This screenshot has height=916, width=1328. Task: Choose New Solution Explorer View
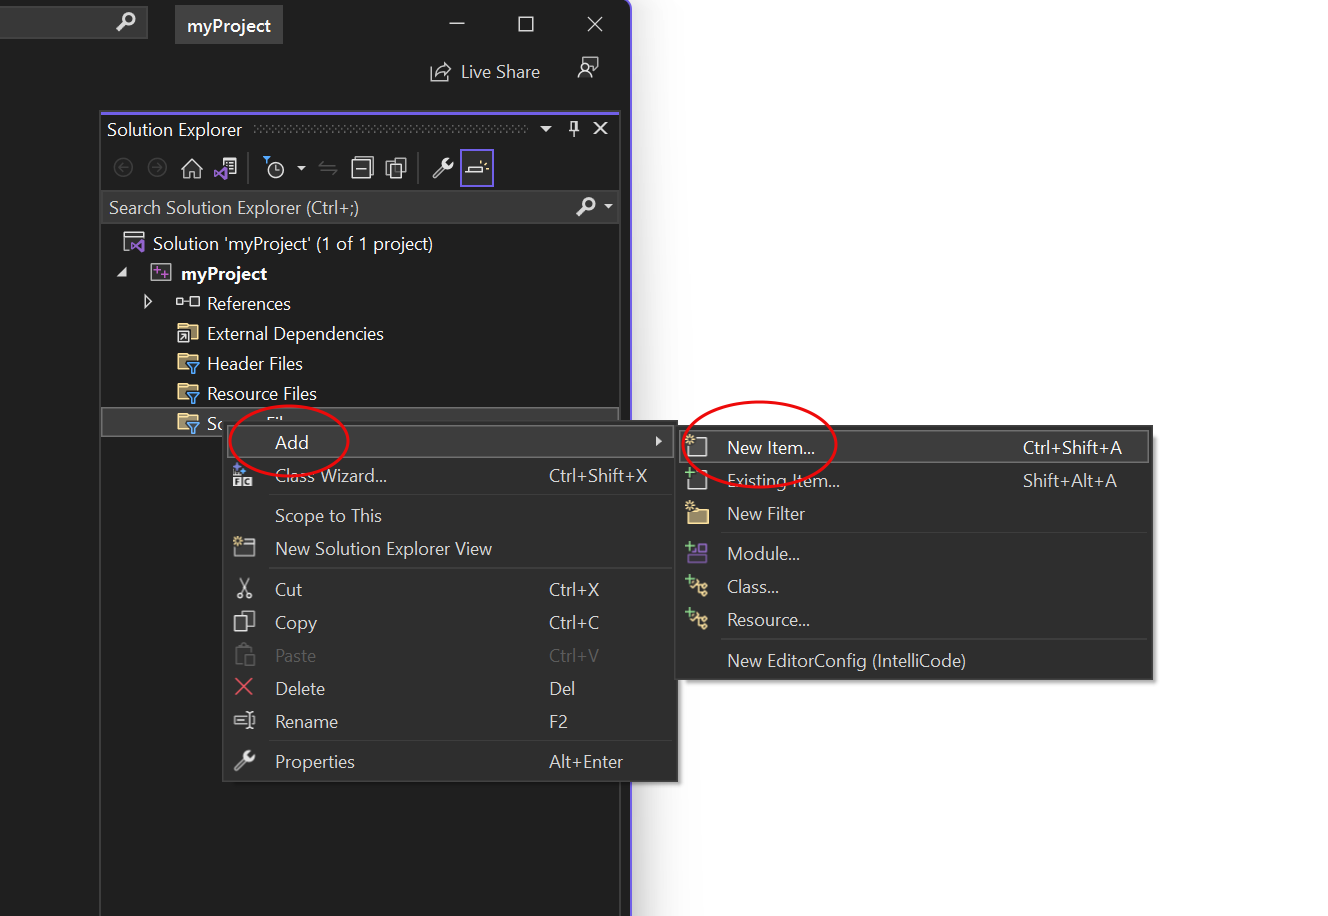coord(449,549)
